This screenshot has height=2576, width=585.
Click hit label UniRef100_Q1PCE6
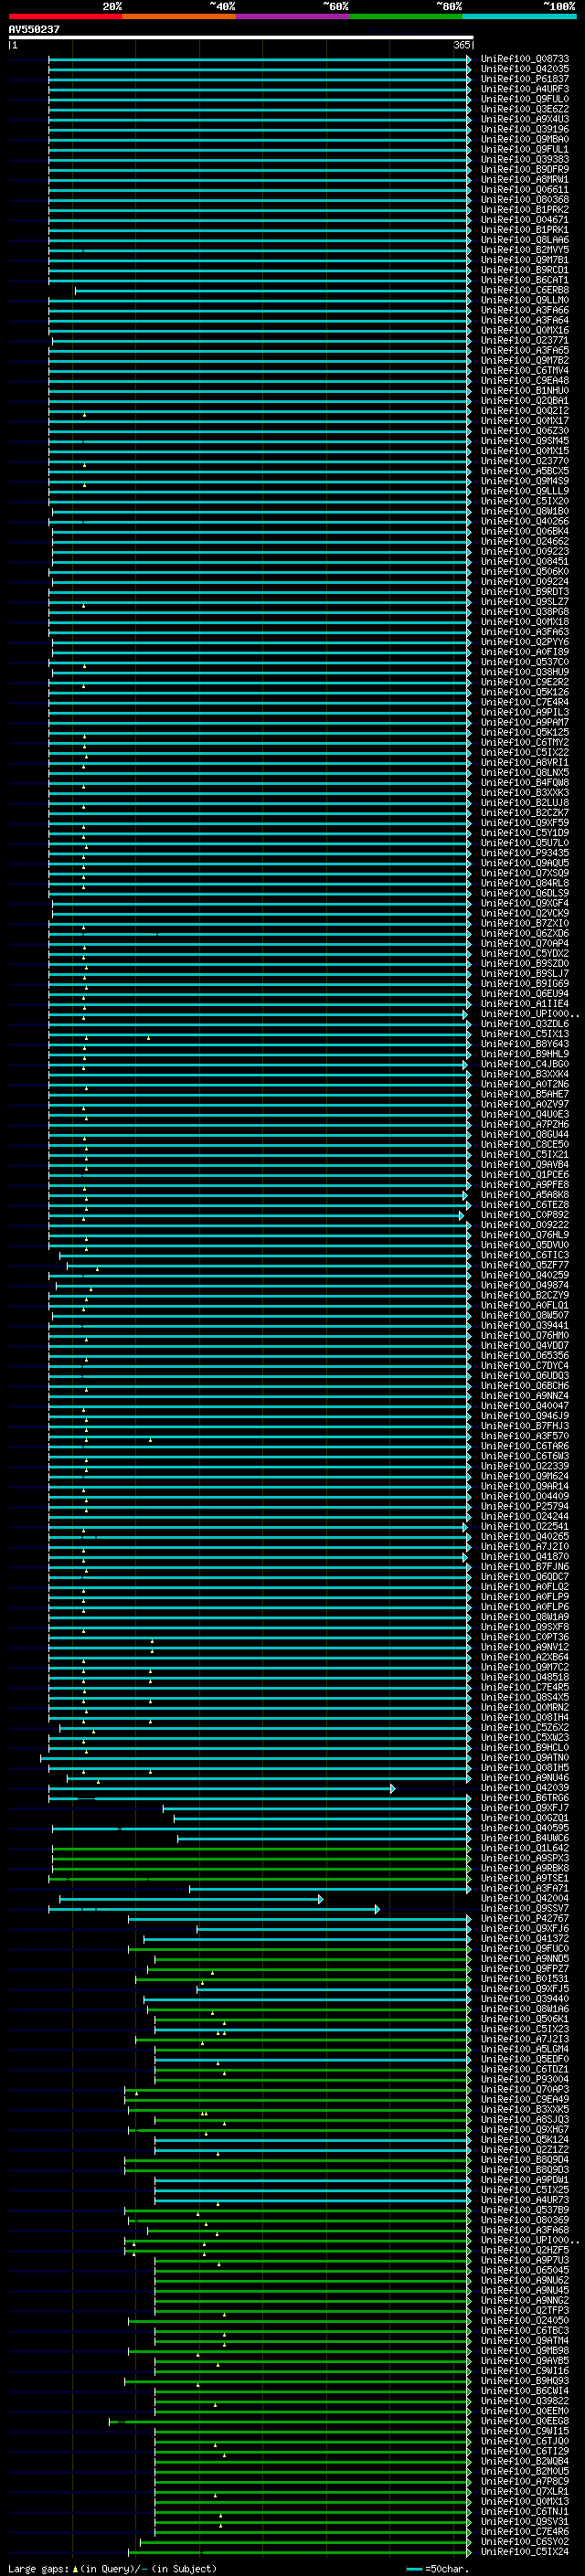pos(525,1174)
